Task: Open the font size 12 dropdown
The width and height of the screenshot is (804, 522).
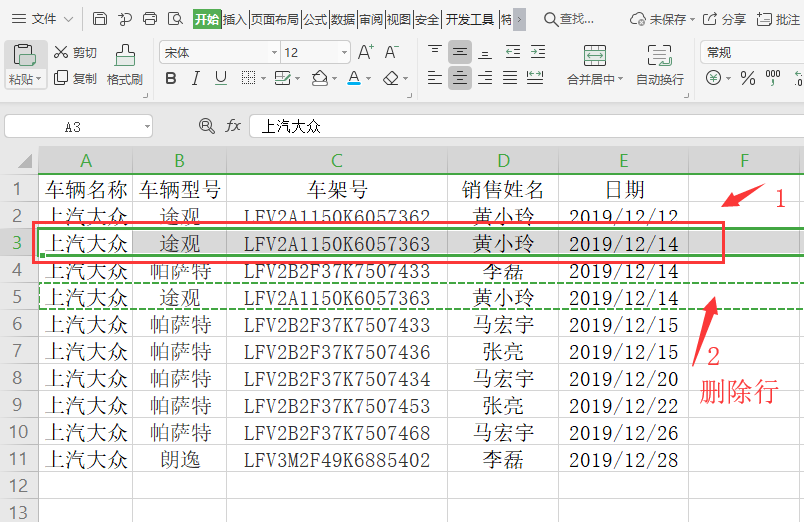Action: point(344,53)
